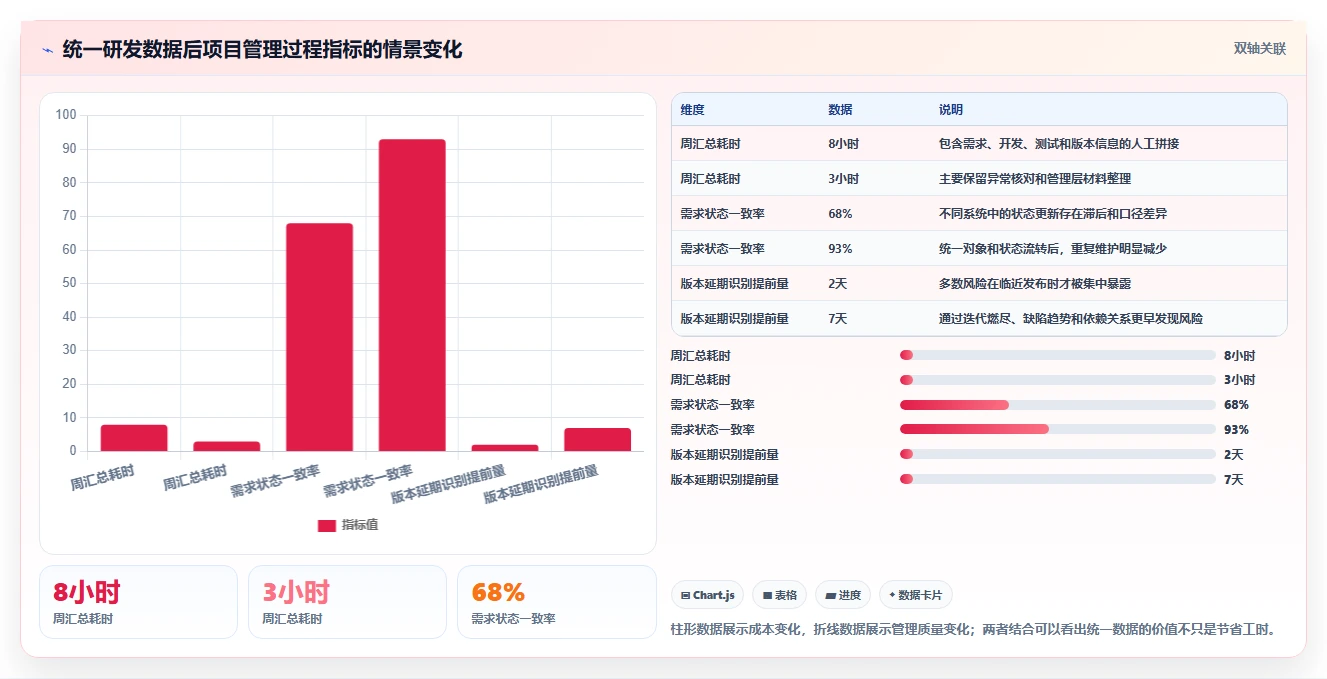Viewport: 1327px width, 679px height.
Task: Click the 数据卡片 chip
Action: coord(916,595)
